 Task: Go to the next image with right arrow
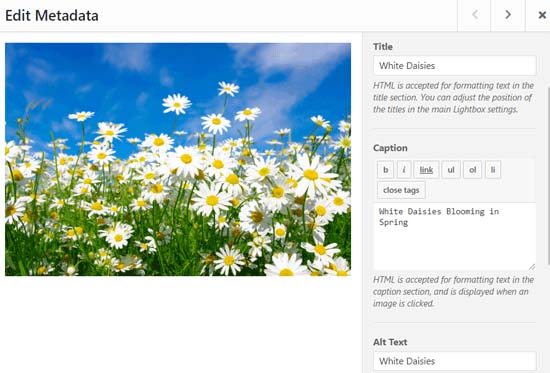point(508,15)
